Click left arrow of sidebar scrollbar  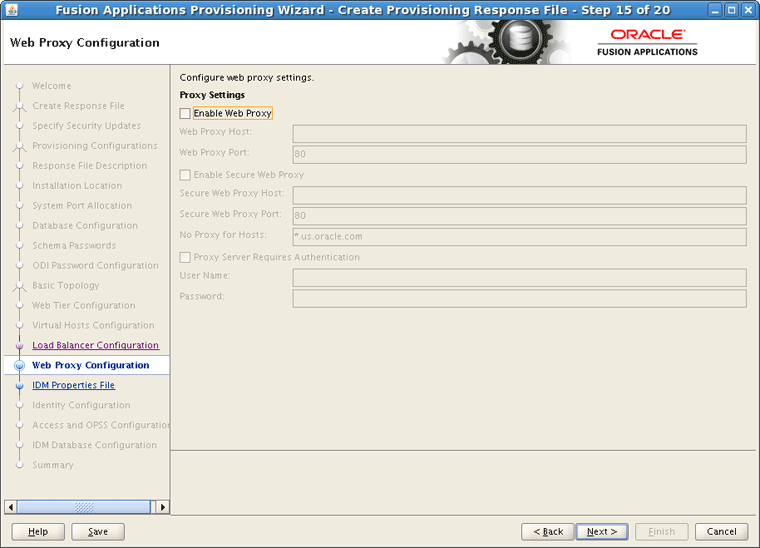(11, 507)
